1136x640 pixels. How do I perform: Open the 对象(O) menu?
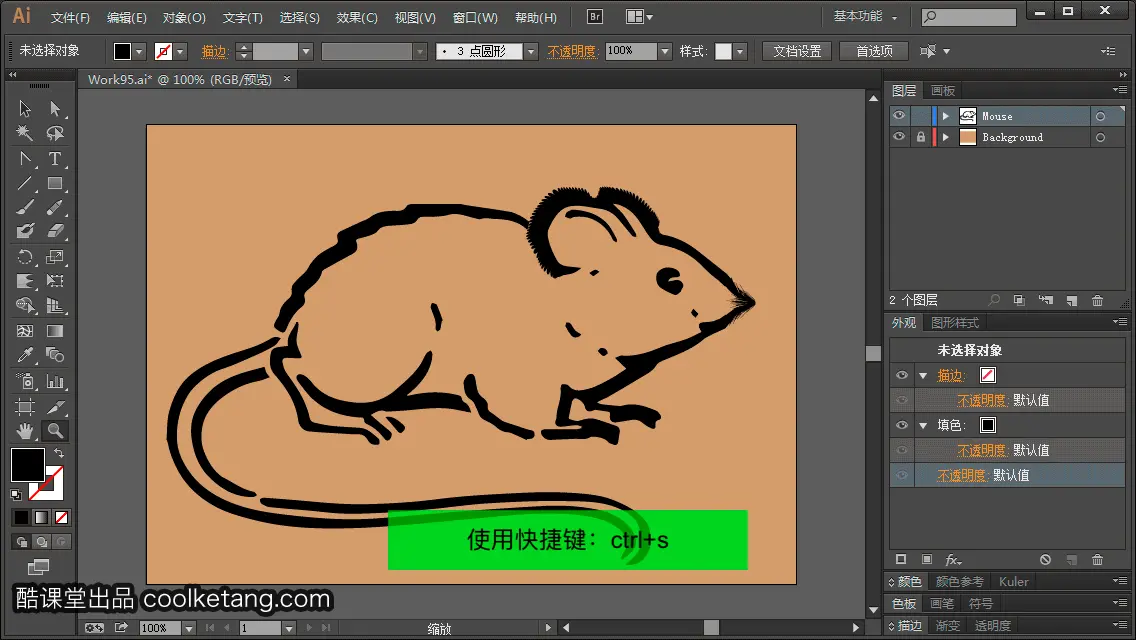[x=184, y=17]
